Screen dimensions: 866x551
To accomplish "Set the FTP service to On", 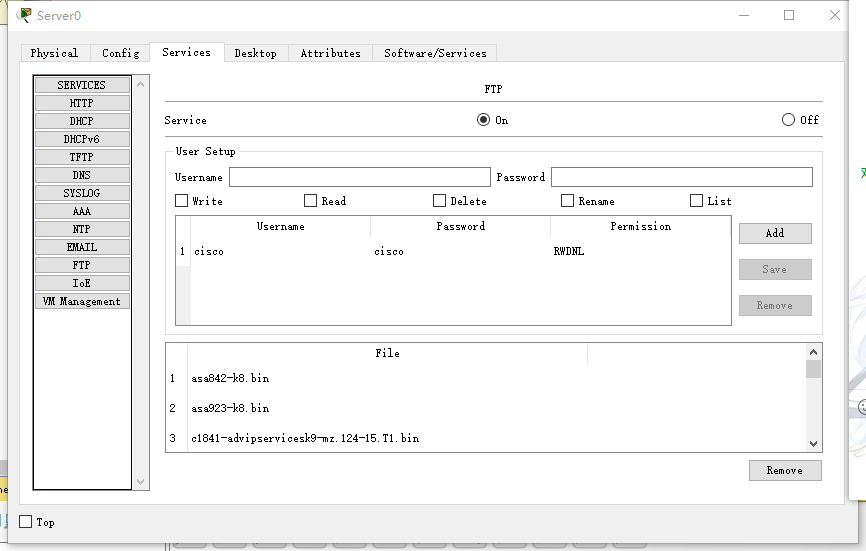I will [x=484, y=120].
